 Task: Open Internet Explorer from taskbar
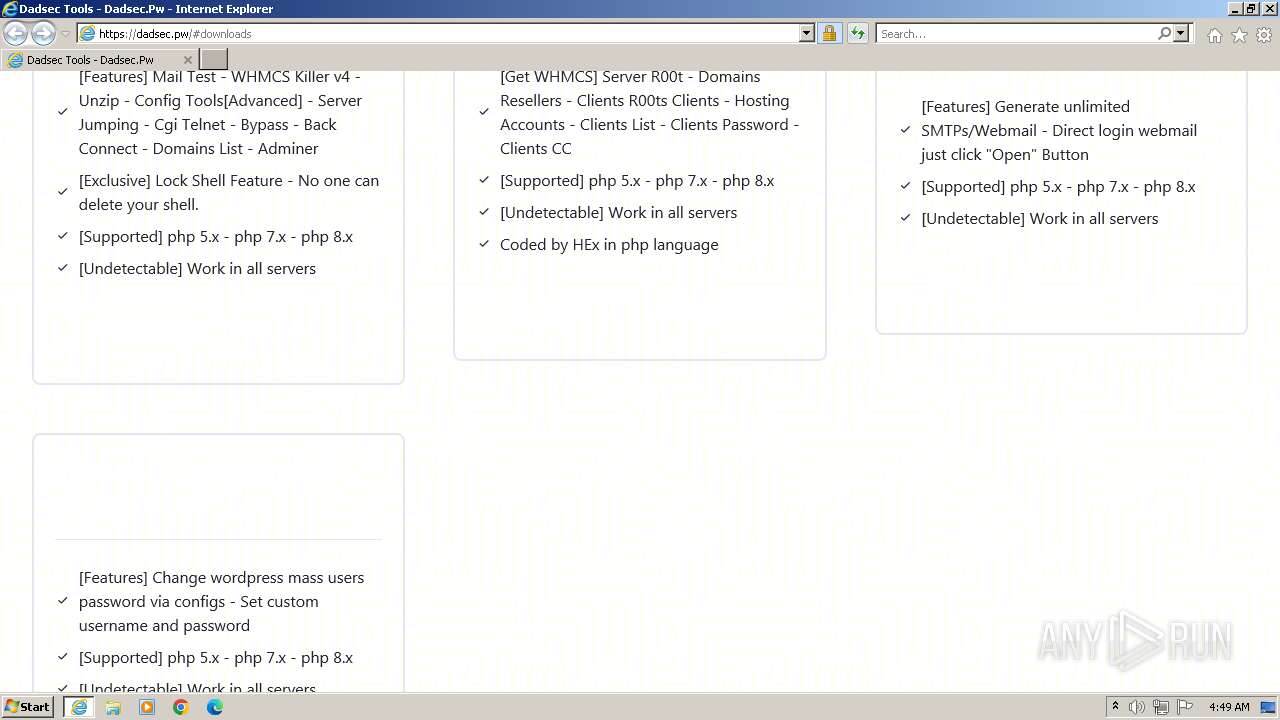coord(79,707)
